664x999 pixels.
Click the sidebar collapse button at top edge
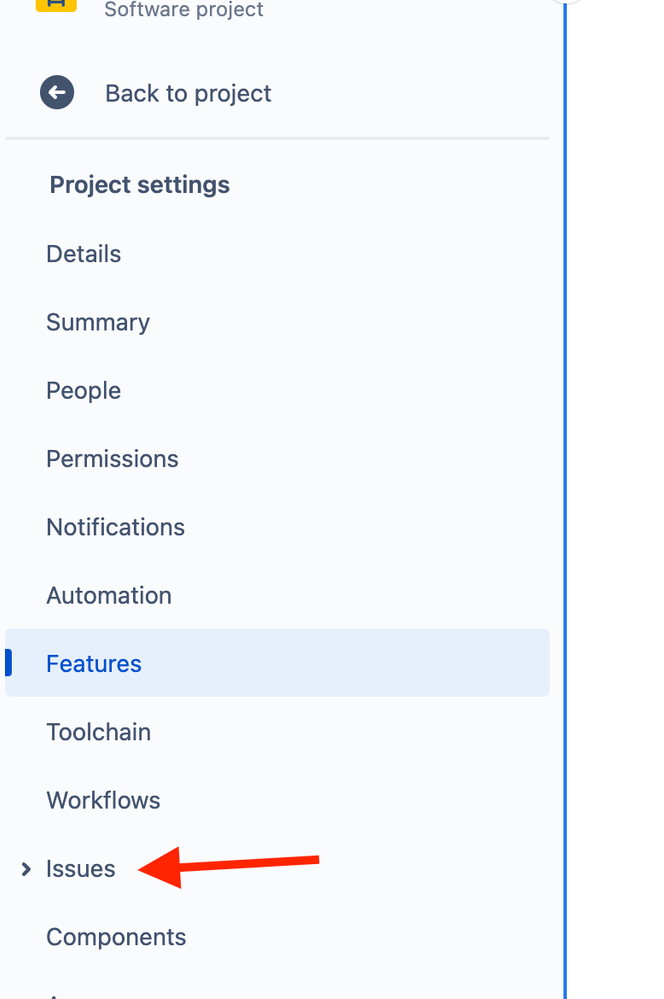pyautogui.click(x=566, y=2)
